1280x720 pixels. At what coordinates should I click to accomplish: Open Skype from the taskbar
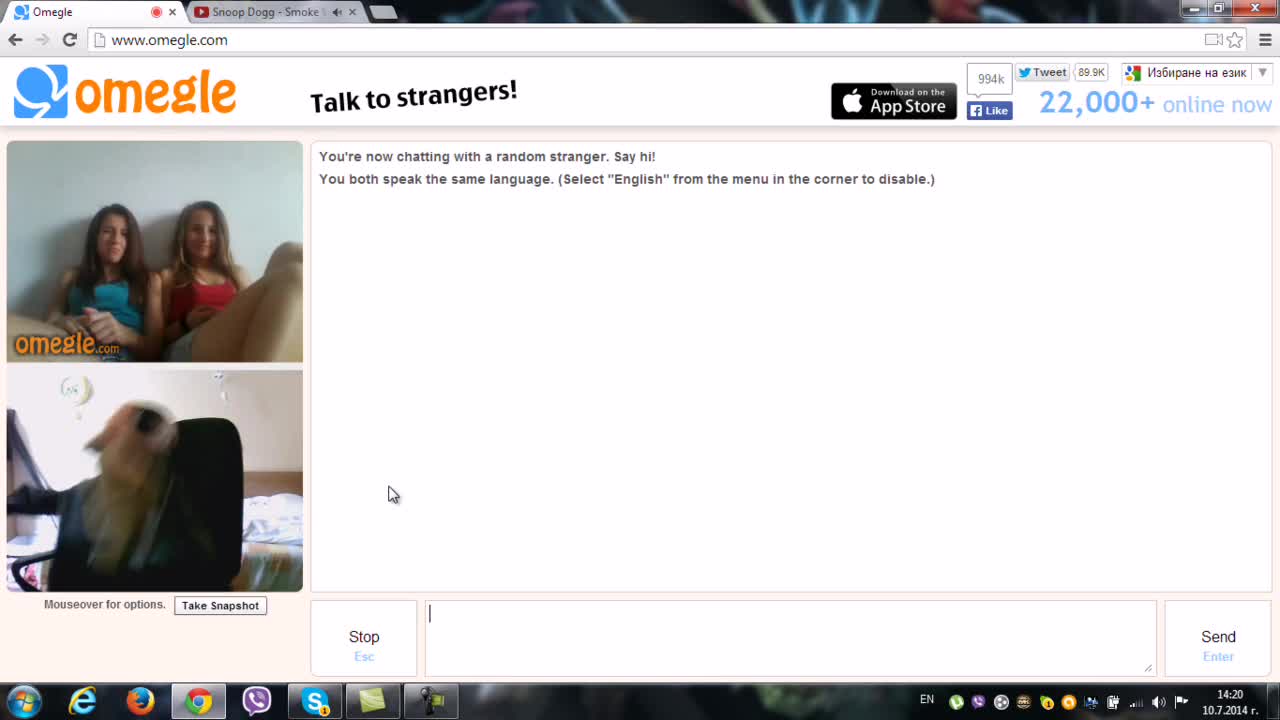(316, 702)
